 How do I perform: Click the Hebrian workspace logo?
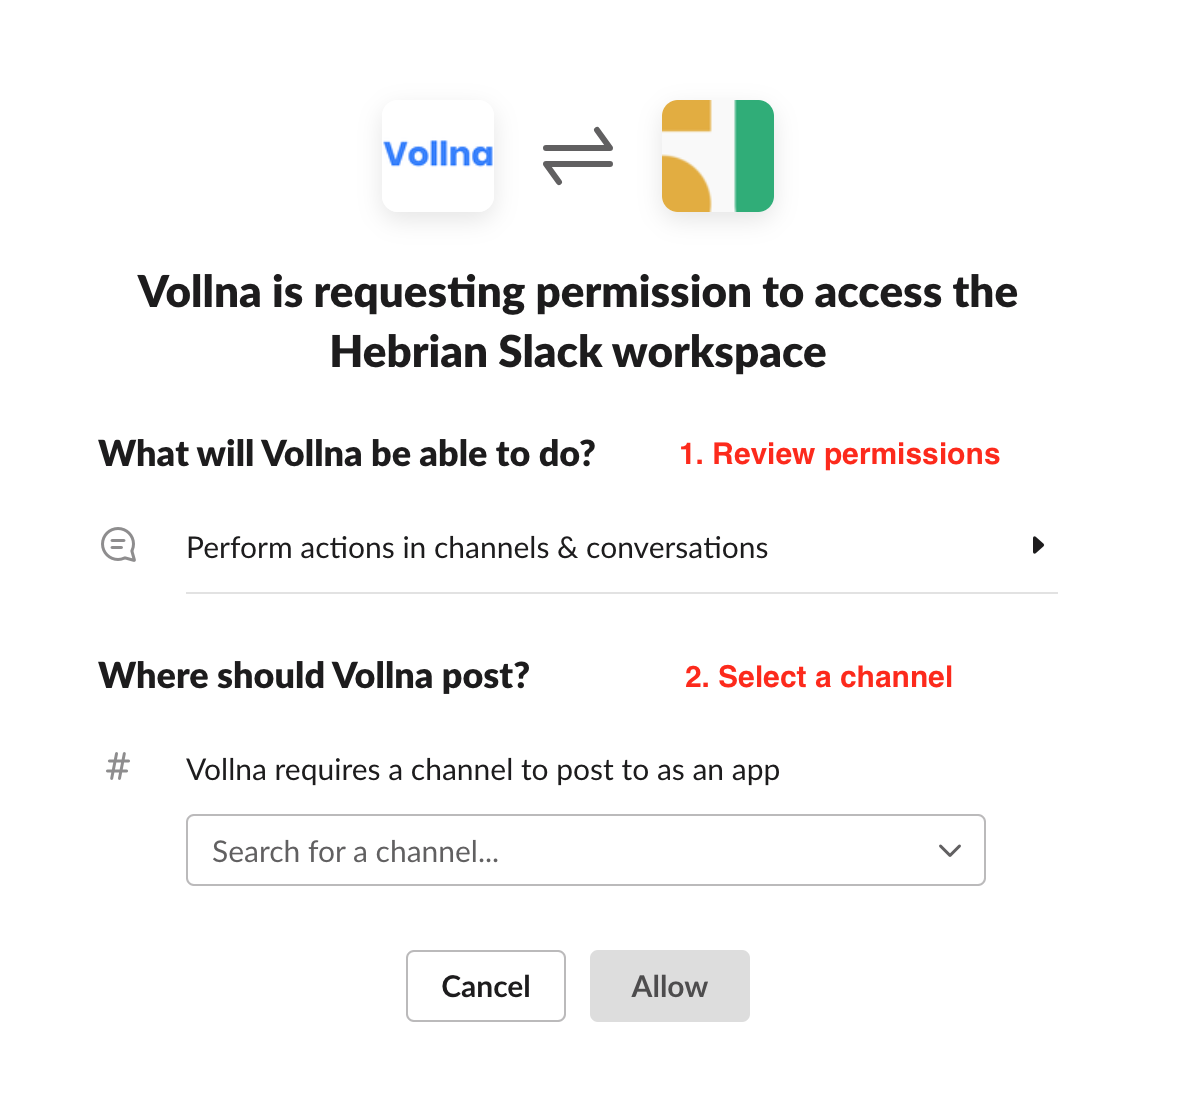(x=717, y=155)
